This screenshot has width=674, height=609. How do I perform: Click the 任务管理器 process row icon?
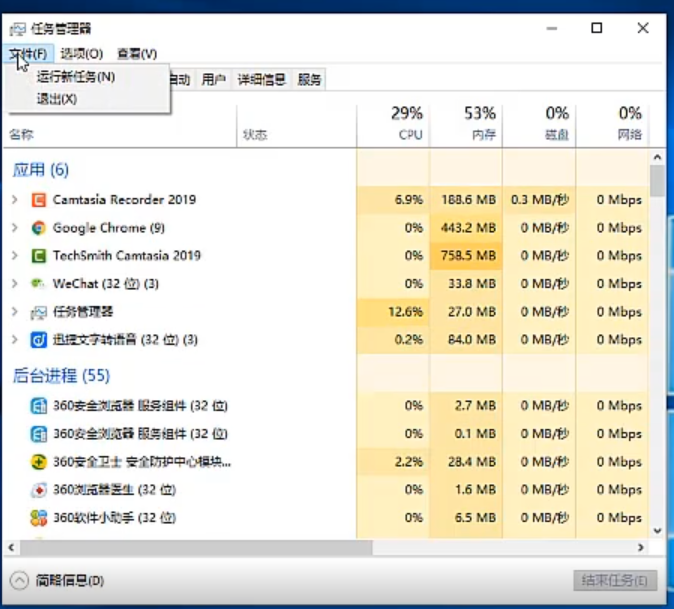pyautogui.click(x=38, y=312)
